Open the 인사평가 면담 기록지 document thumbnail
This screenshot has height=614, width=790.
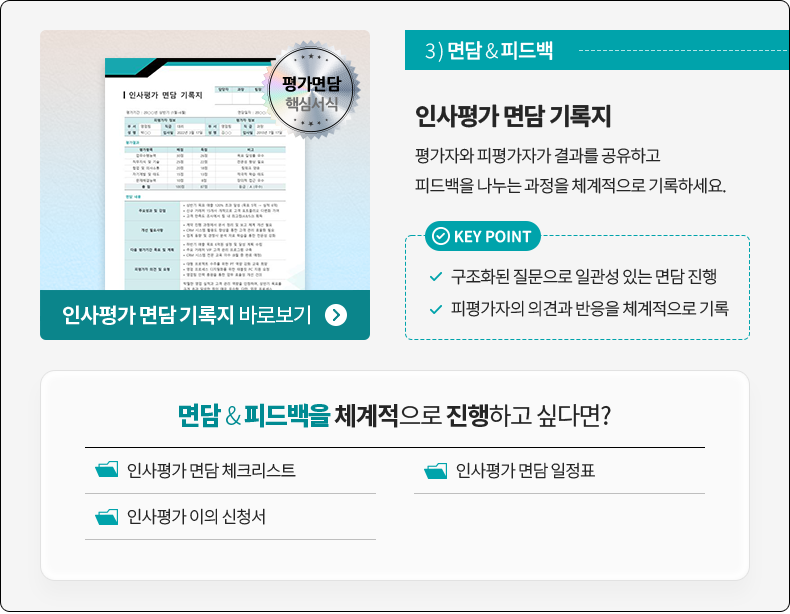(205, 174)
